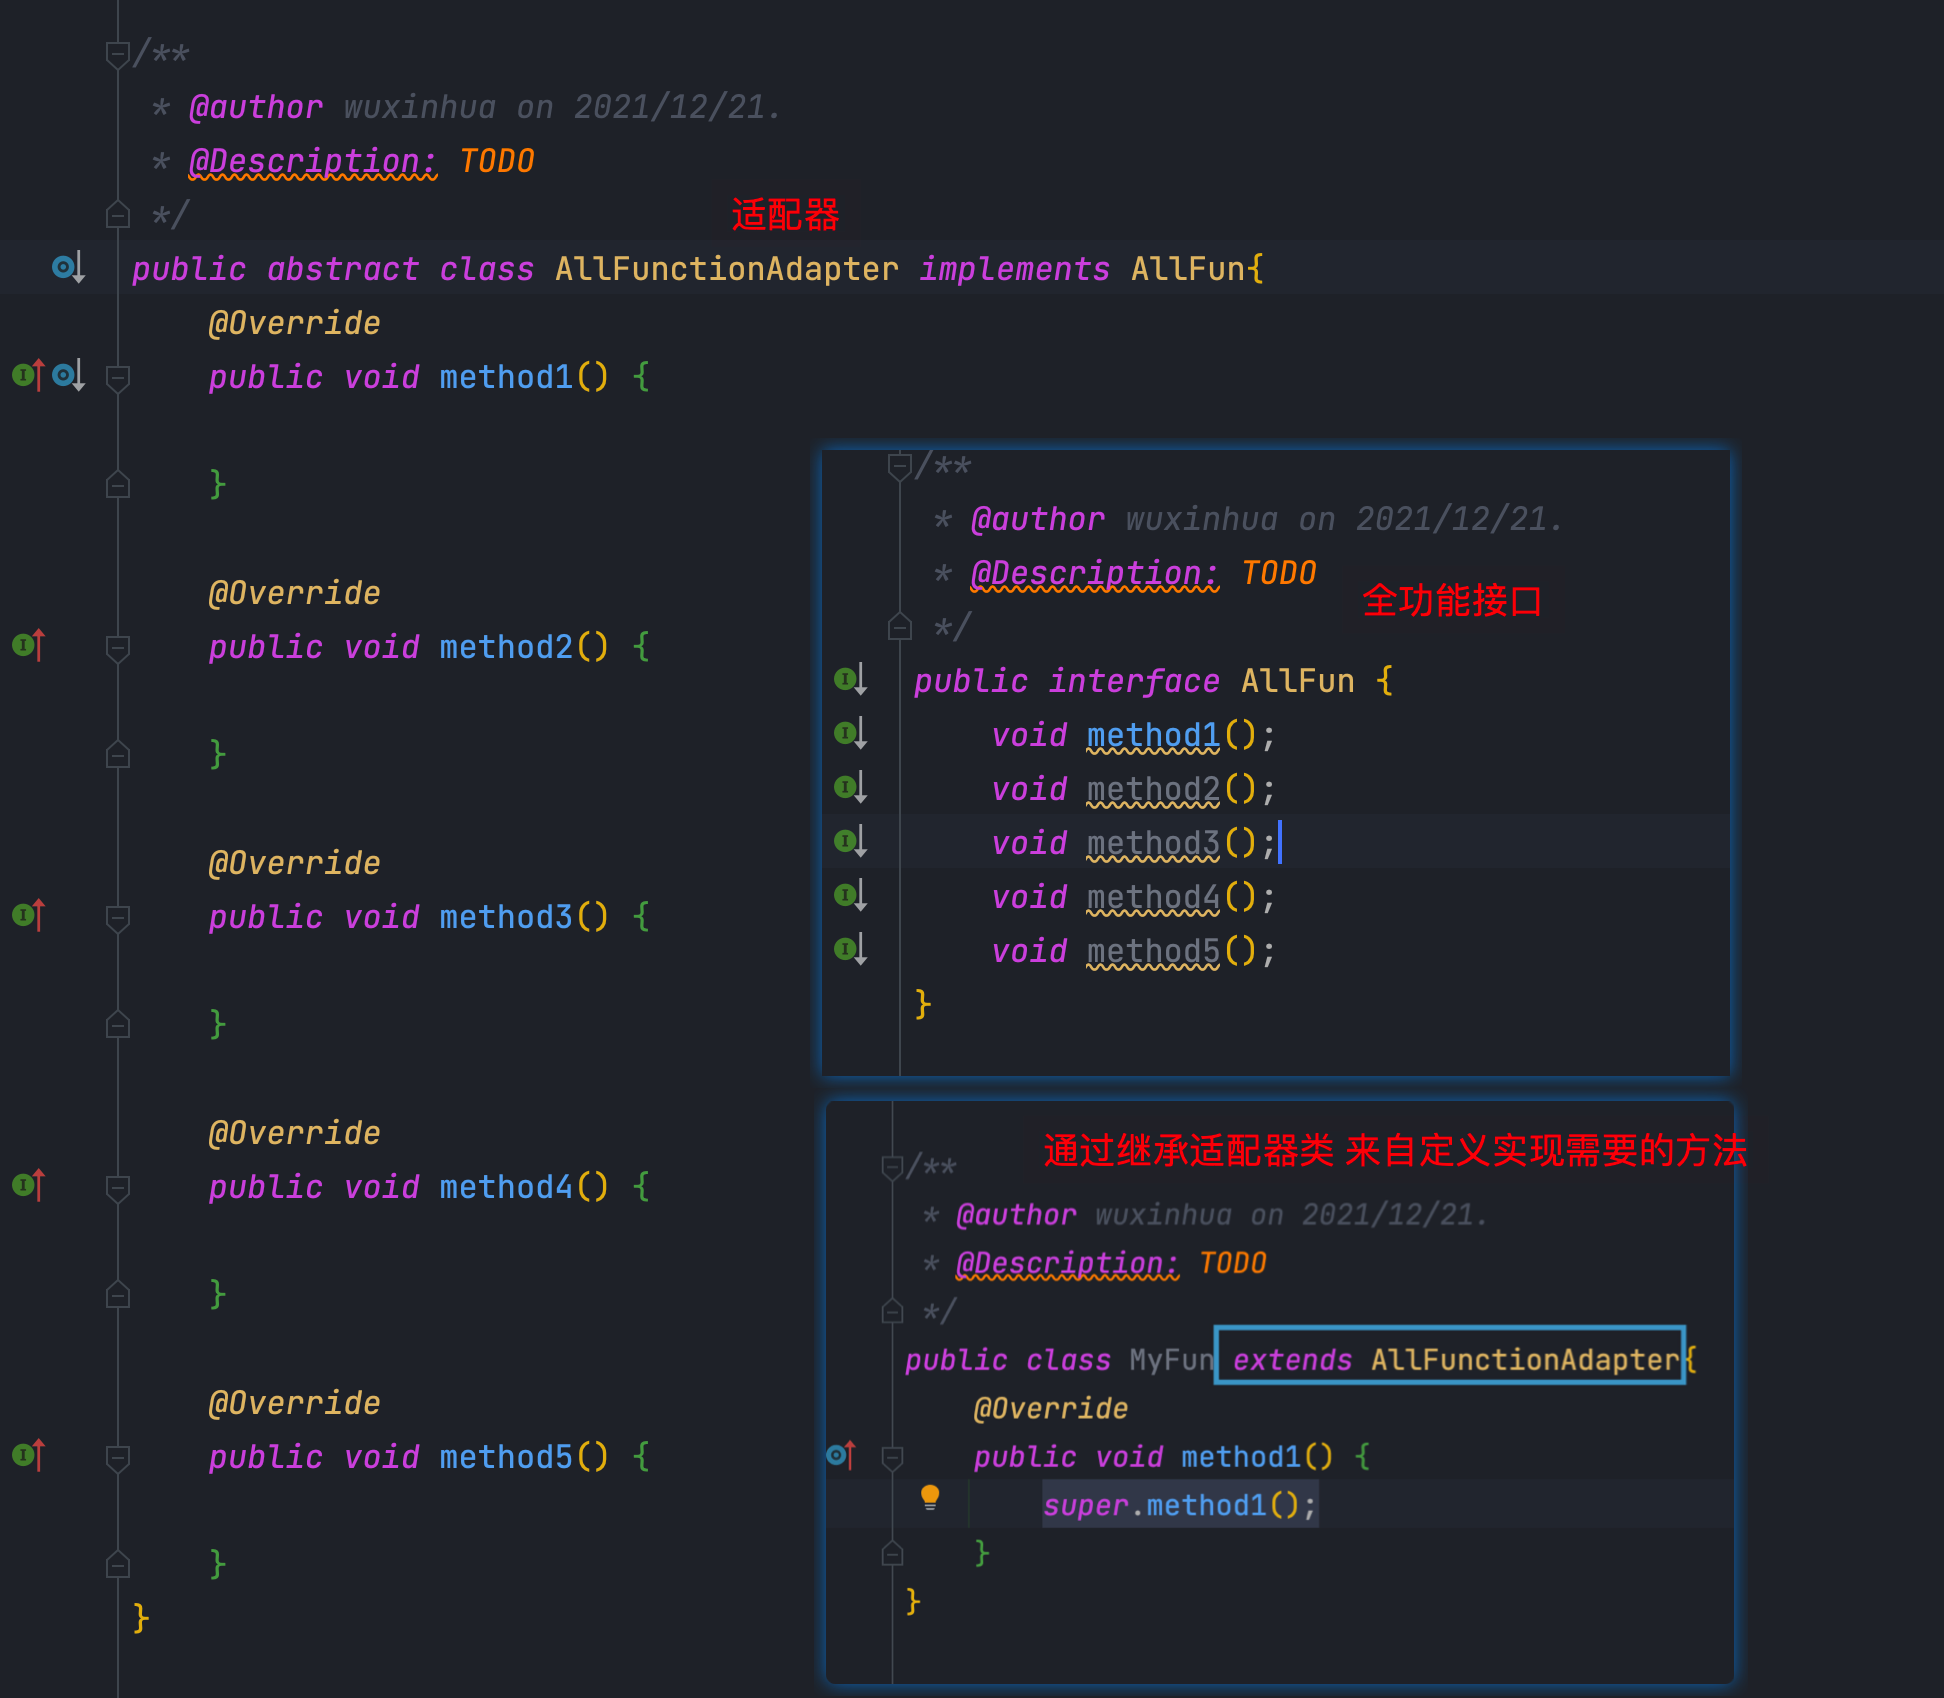Screen dimensions: 1944x1698
Task: Fold the adapter method1 body
Action: 118,377
